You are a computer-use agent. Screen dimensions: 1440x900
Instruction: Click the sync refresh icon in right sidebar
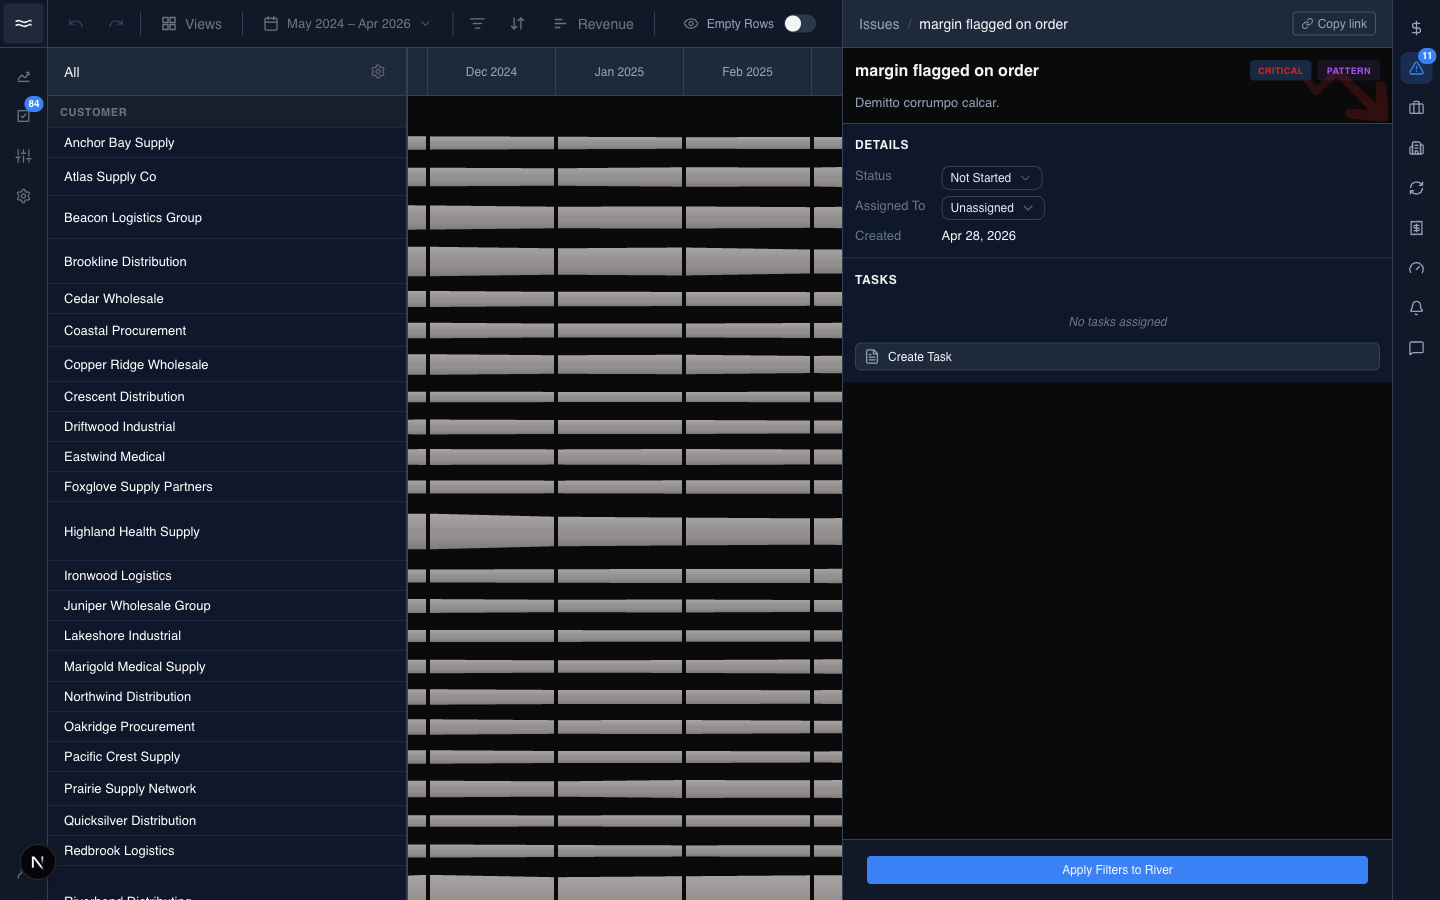(1416, 188)
